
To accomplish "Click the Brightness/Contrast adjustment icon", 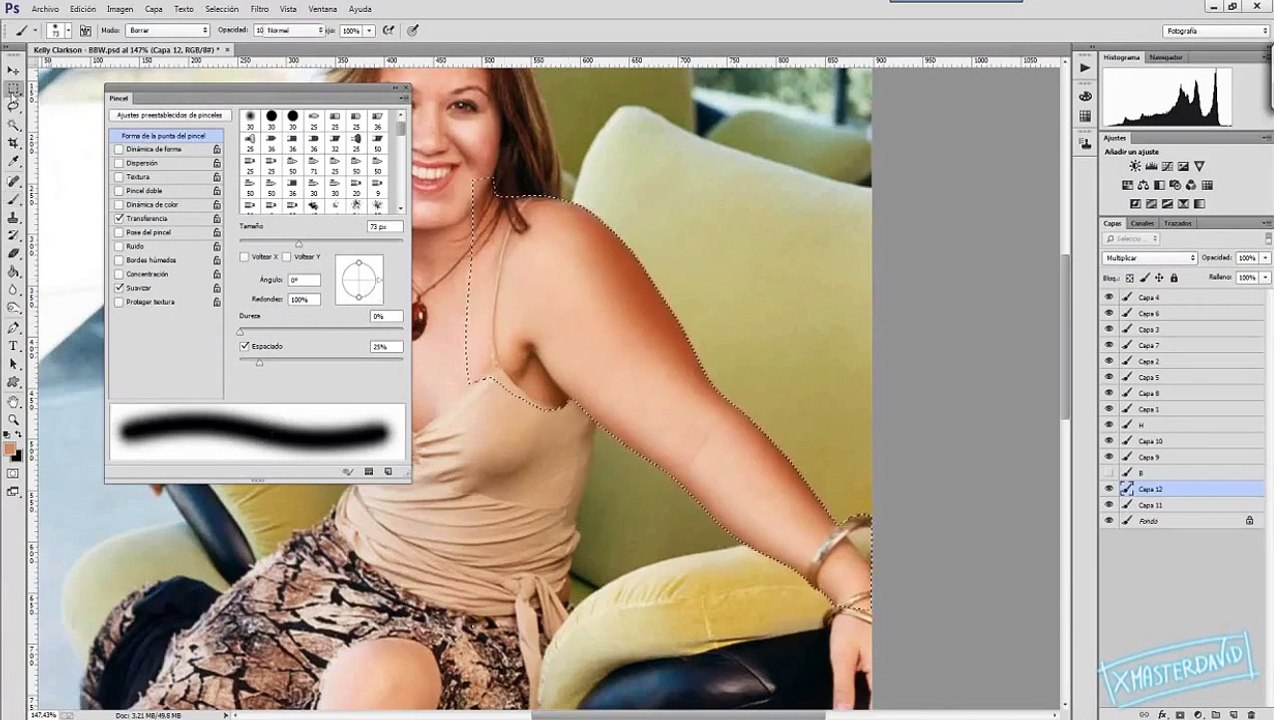I will tap(1135, 166).
